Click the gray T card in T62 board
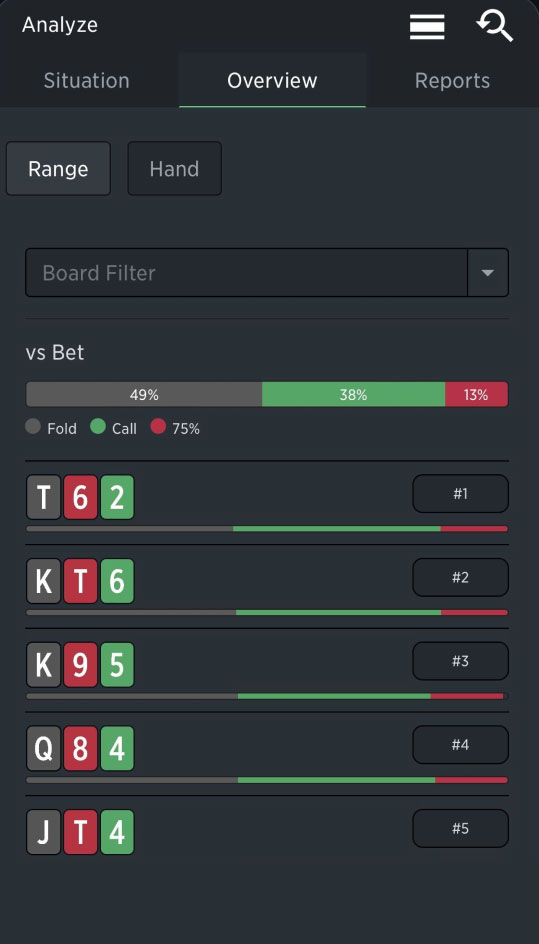Image resolution: width=539 pixels, height=944 pixels. coord(43,497)
